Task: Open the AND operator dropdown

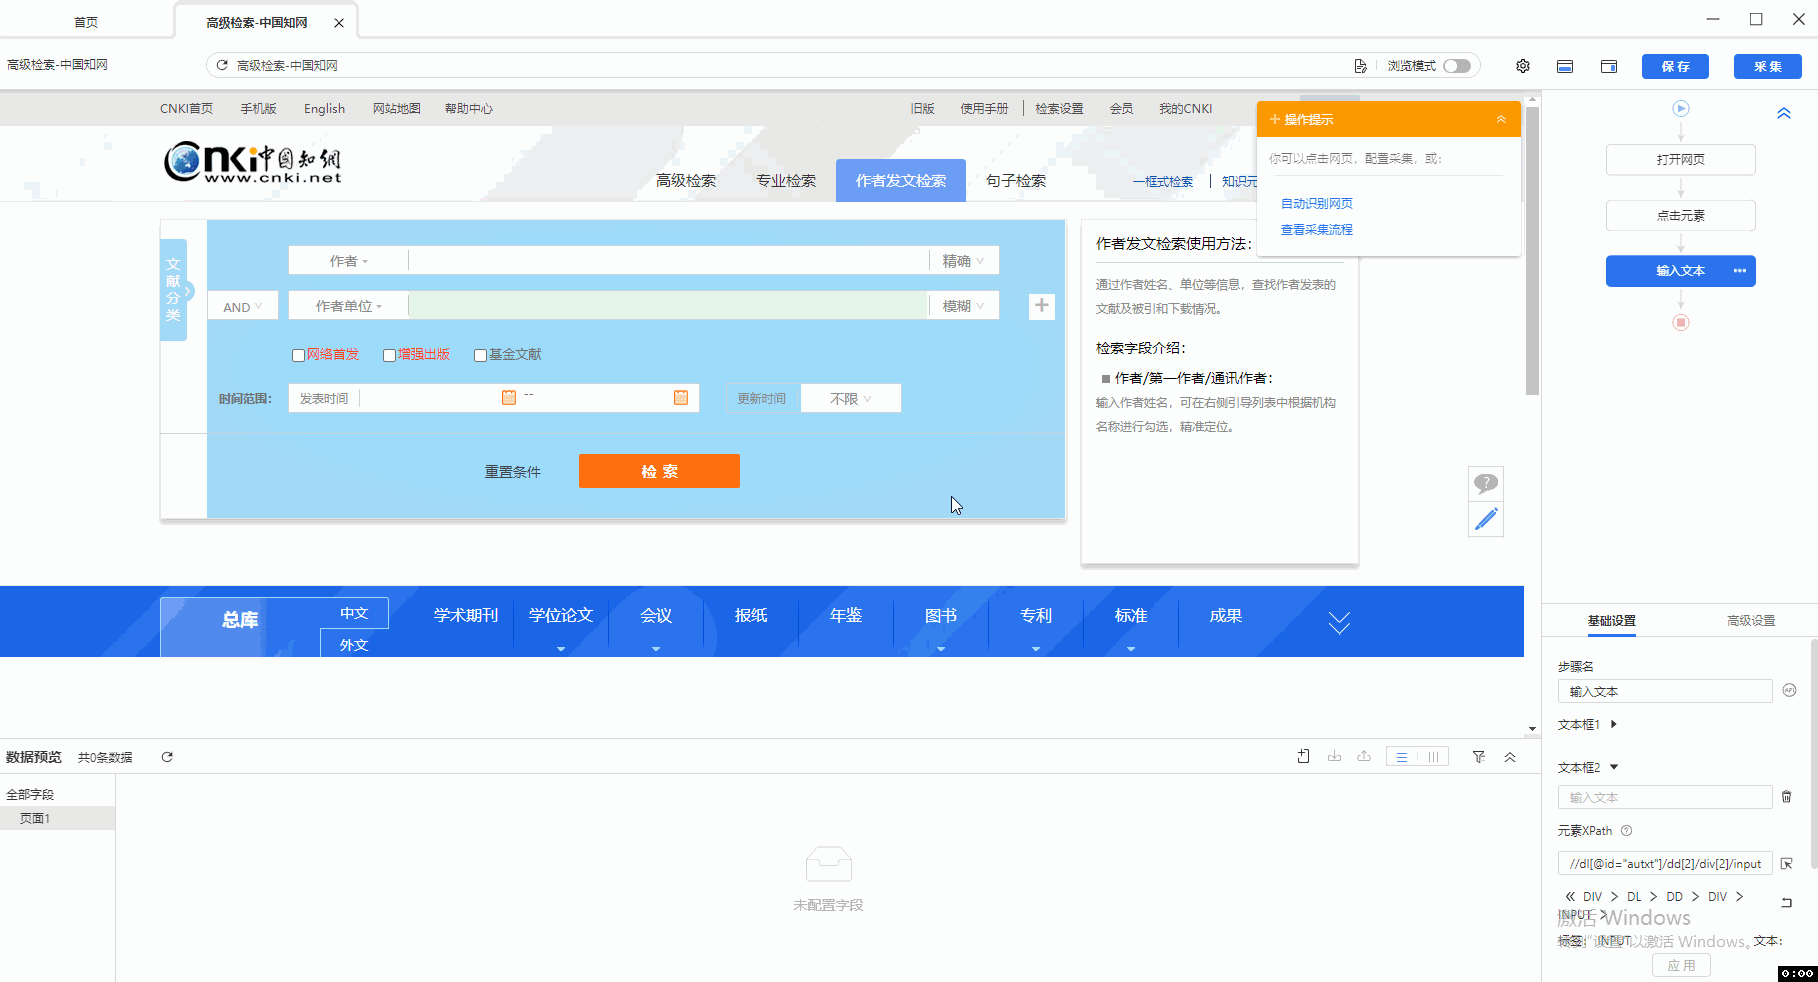Action: pos(242,307)
